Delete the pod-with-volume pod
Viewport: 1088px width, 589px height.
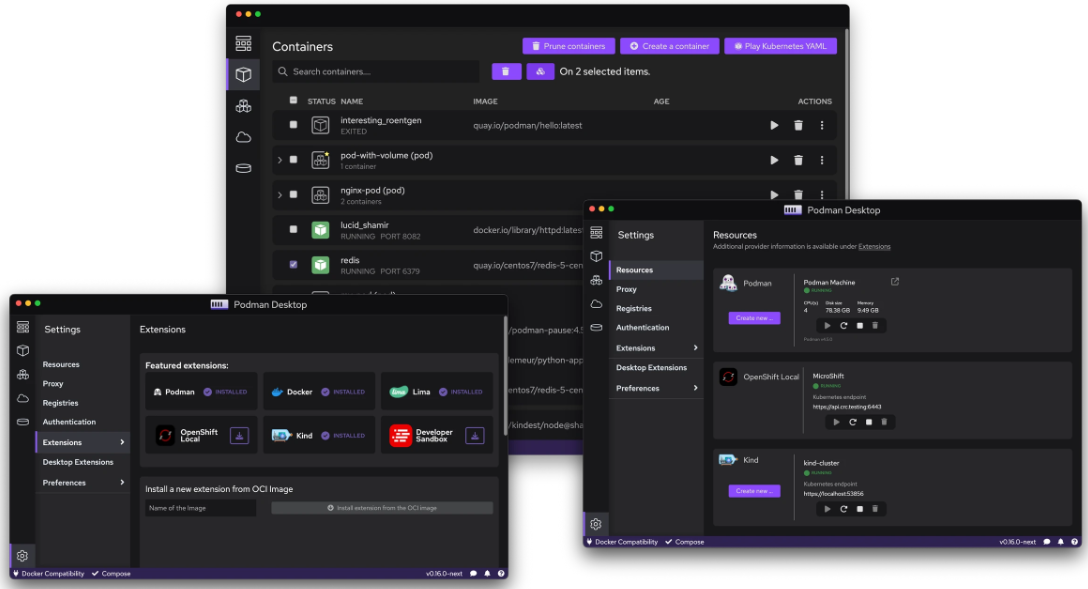tap(798, 160)
